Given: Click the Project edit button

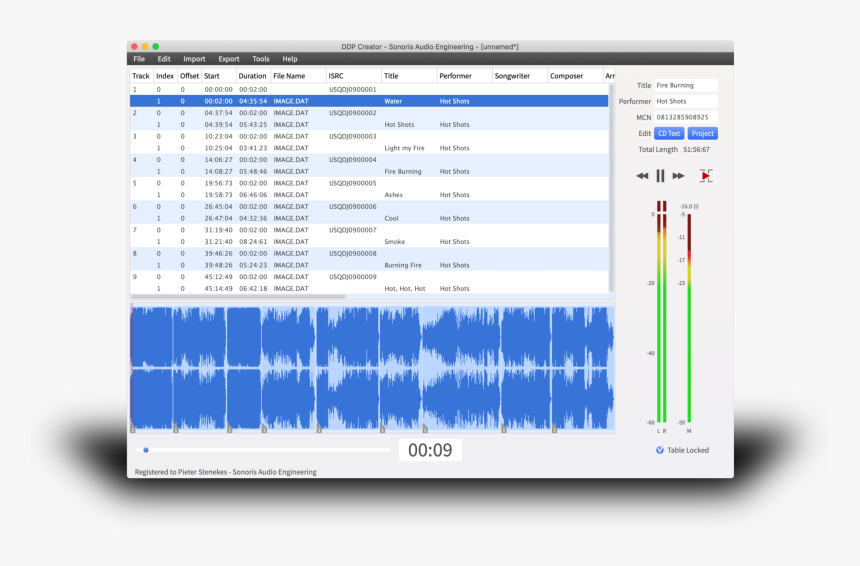Looking at the screenshot, I should [x=703, y=133].
